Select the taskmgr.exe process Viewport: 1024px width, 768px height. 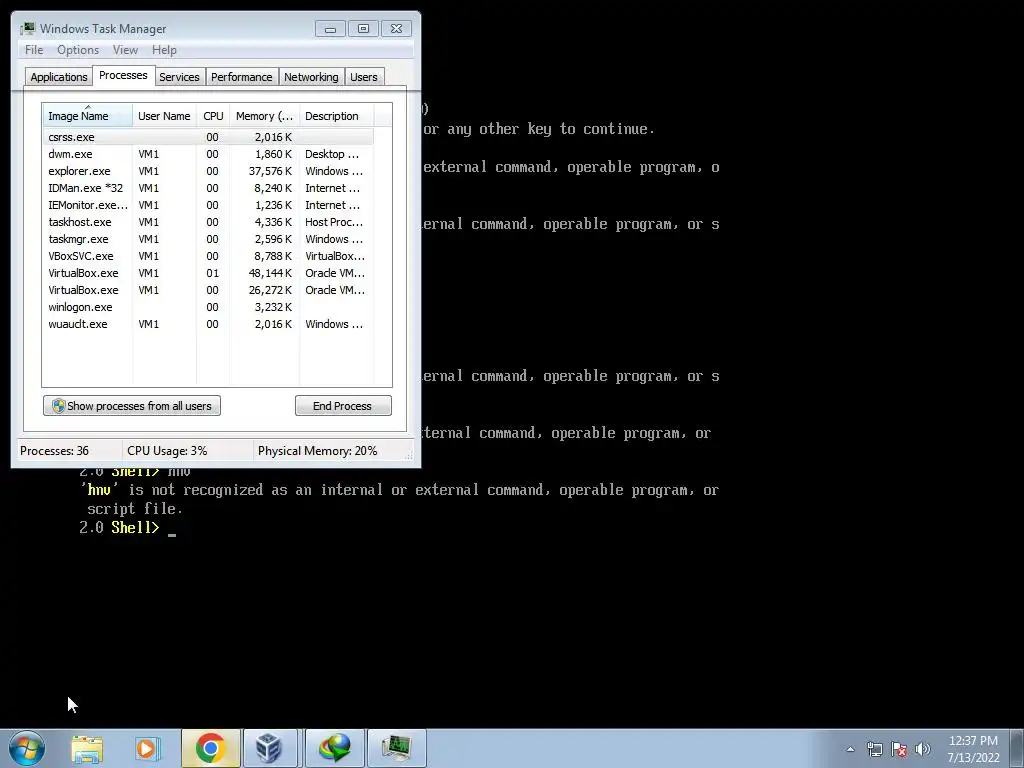208,239
